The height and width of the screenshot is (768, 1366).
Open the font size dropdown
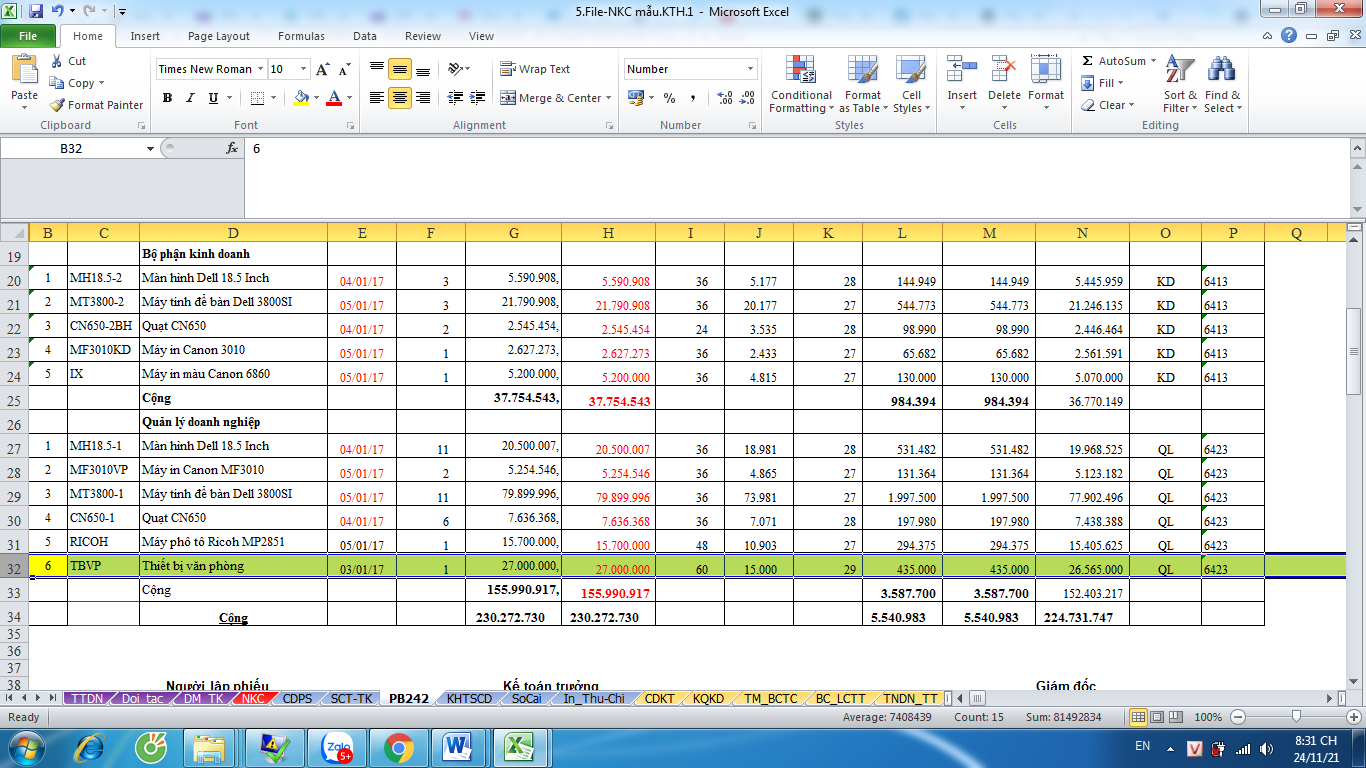tap(302, 69)
